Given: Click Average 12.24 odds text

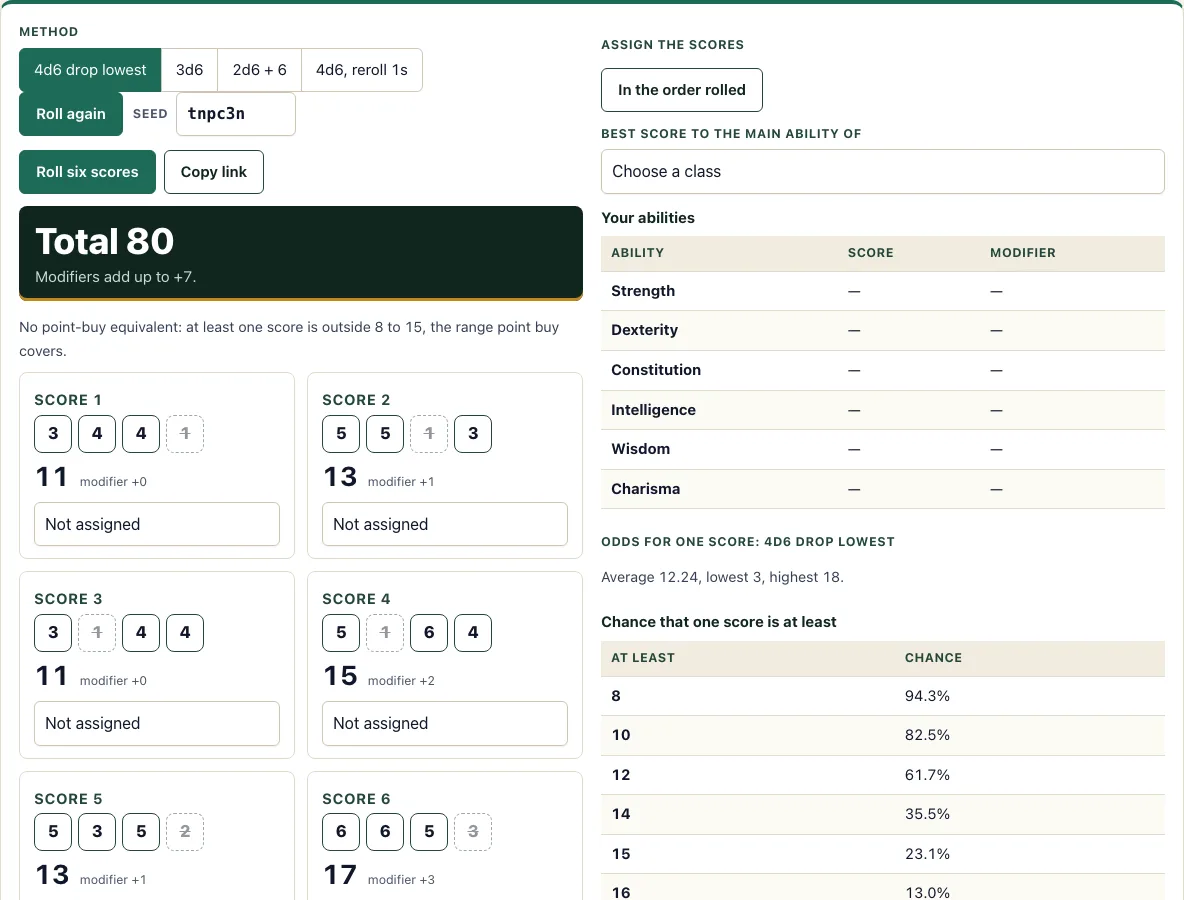Looking at the screenshot, I should point(723,578).
